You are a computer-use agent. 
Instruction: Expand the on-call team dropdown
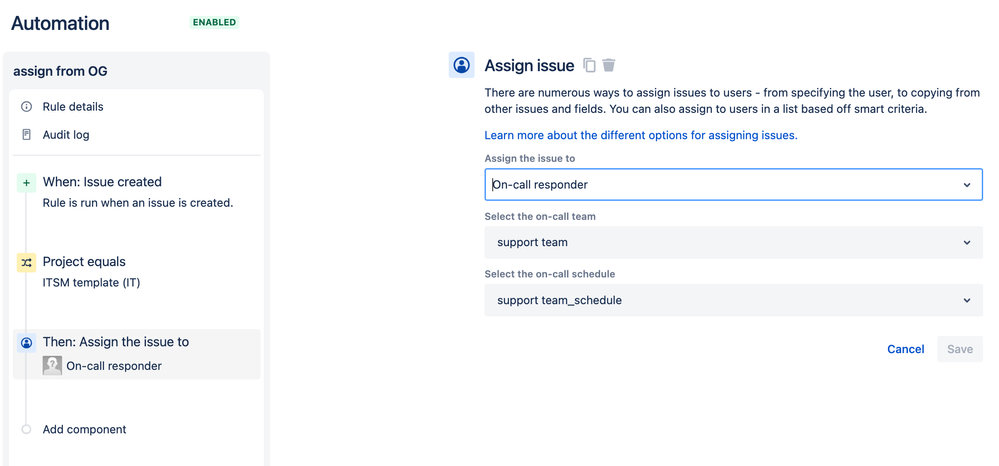pyautogui.click(x=733, y=242)
